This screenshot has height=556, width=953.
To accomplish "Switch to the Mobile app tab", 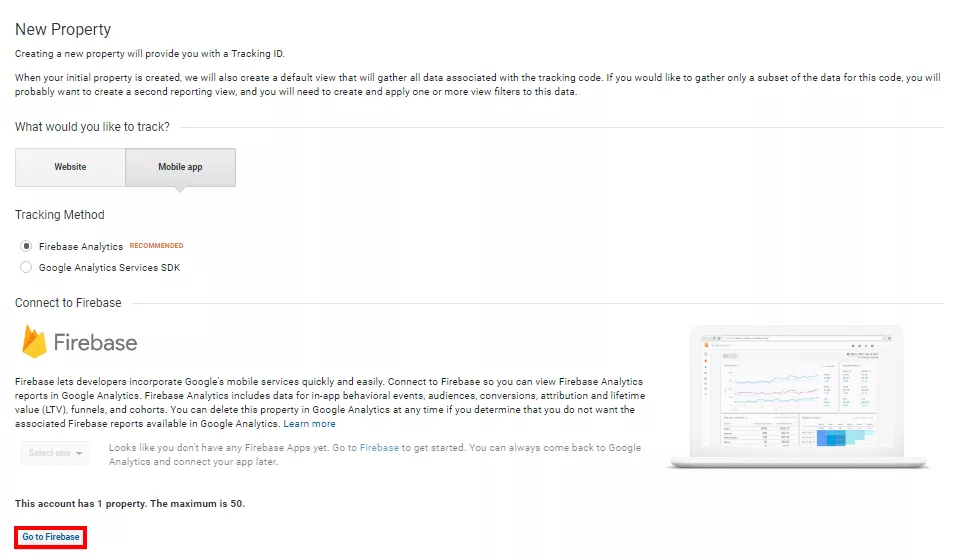I will pos(181,167).
